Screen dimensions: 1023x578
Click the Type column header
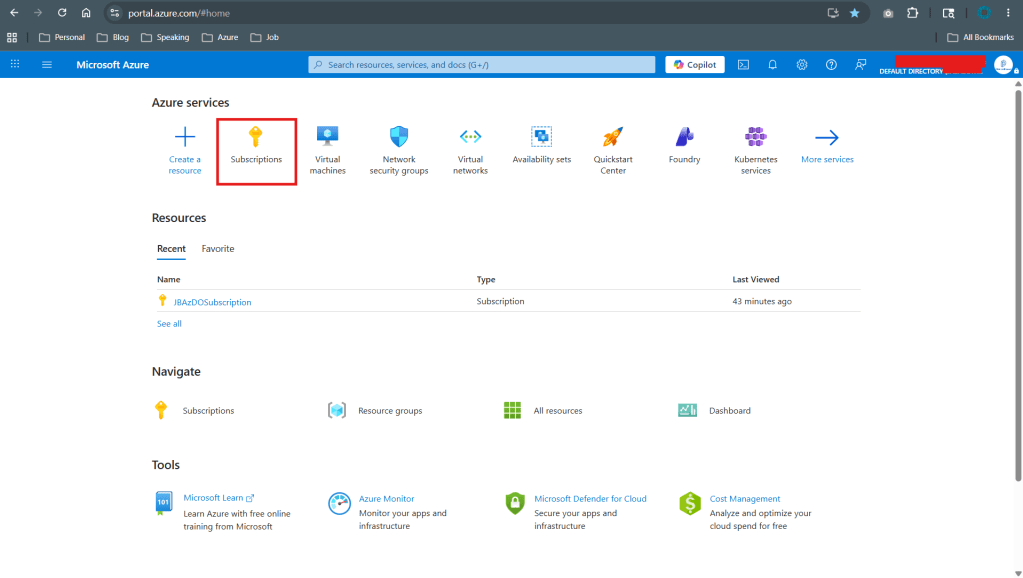(485, 279)
